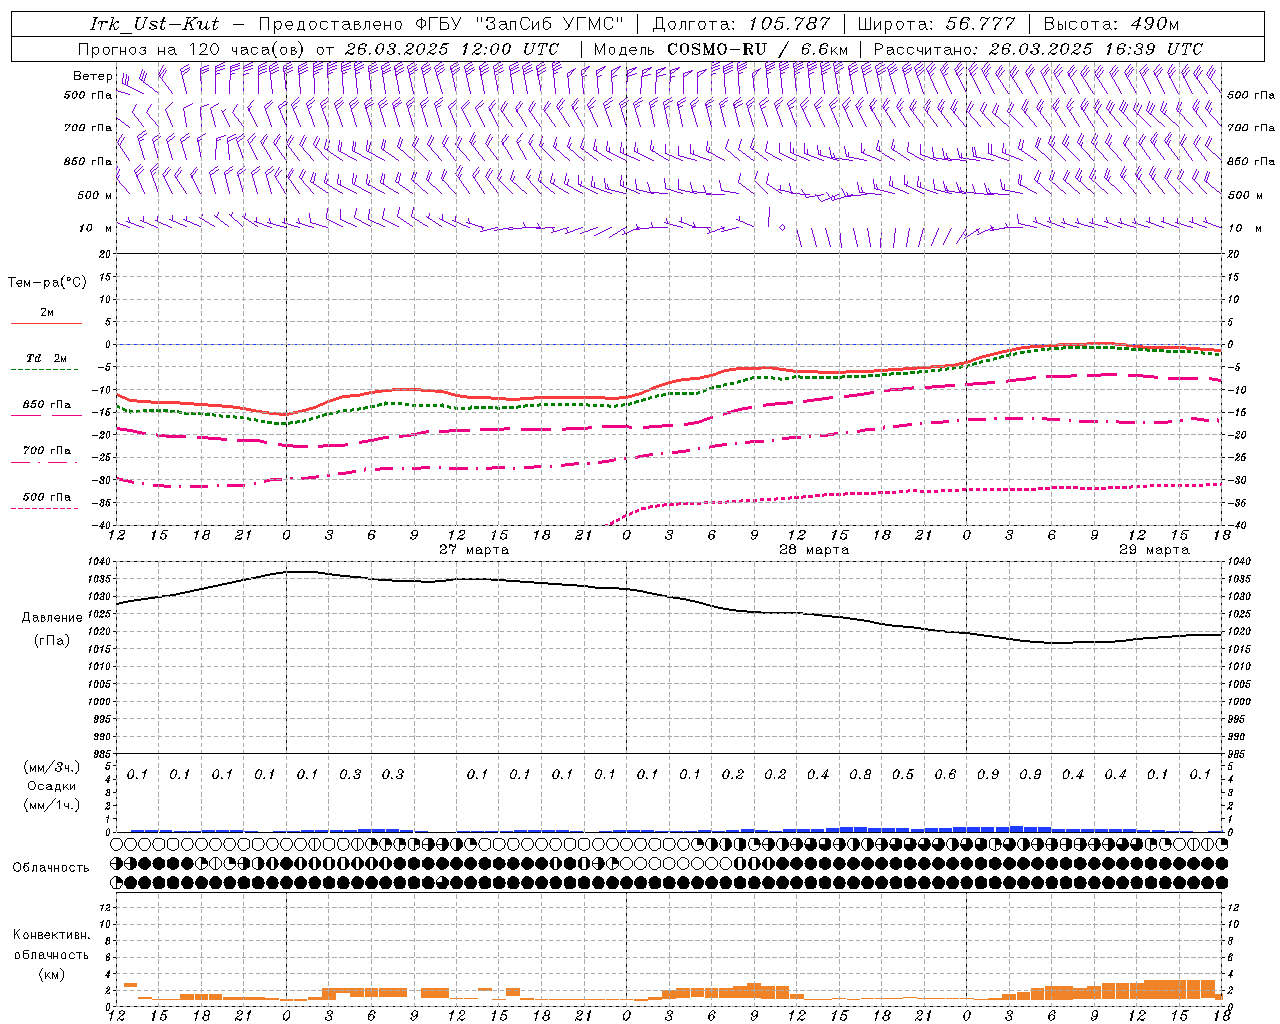Click the model name "COSMO-RU / 6.6км"

click(x=758, y=49)
